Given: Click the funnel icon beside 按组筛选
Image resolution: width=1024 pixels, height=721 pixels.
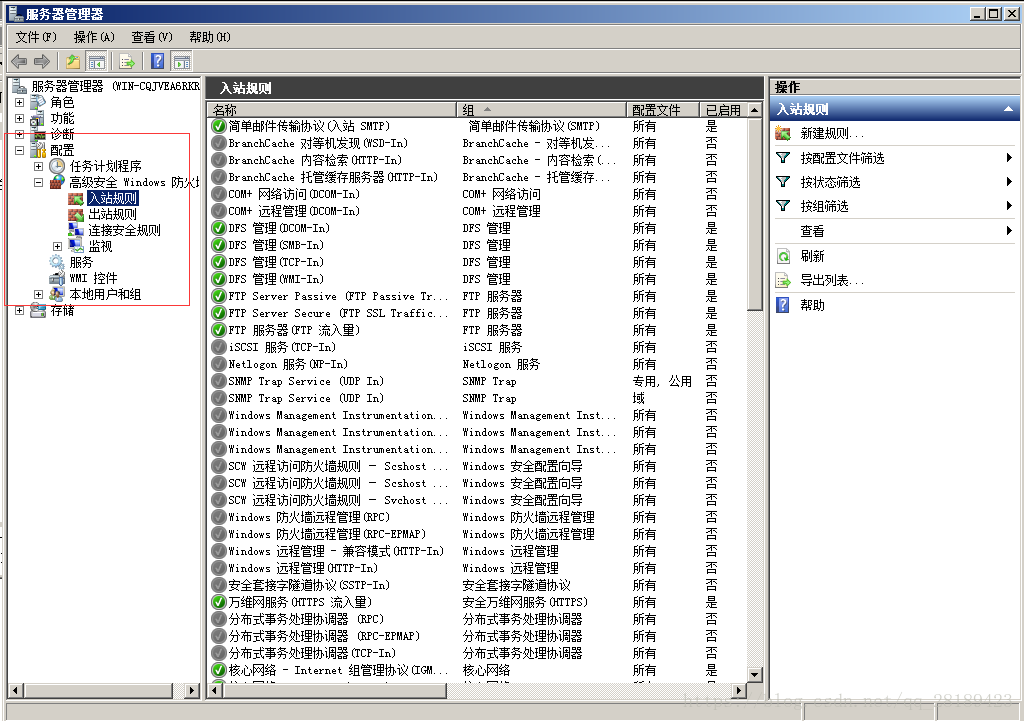Looking at the screenshot, I should pyautogui.click(x=783, y=206).
